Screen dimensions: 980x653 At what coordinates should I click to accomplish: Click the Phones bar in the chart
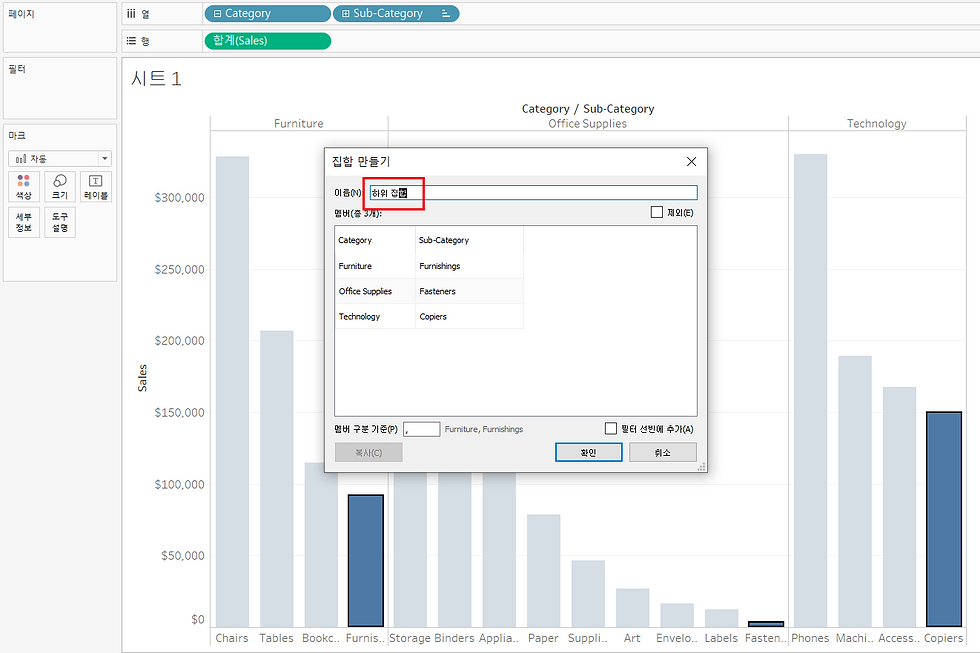click(811, 390)
